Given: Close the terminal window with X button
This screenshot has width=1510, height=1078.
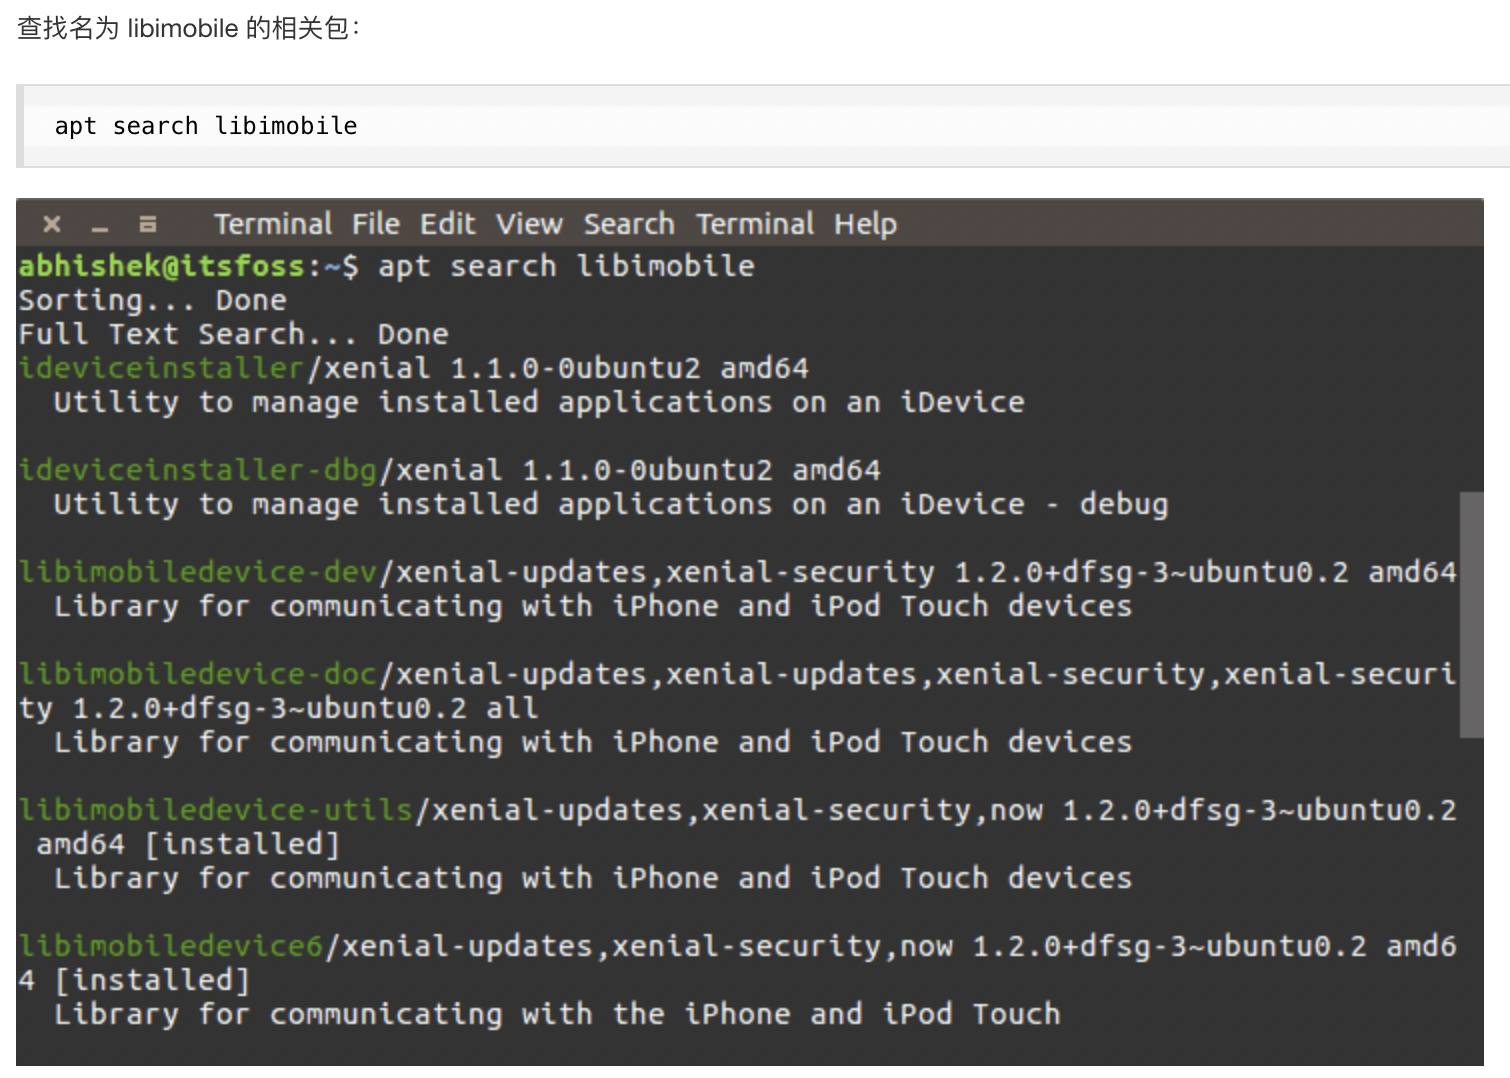Looking at the screenshot, I should pos(52,224).
